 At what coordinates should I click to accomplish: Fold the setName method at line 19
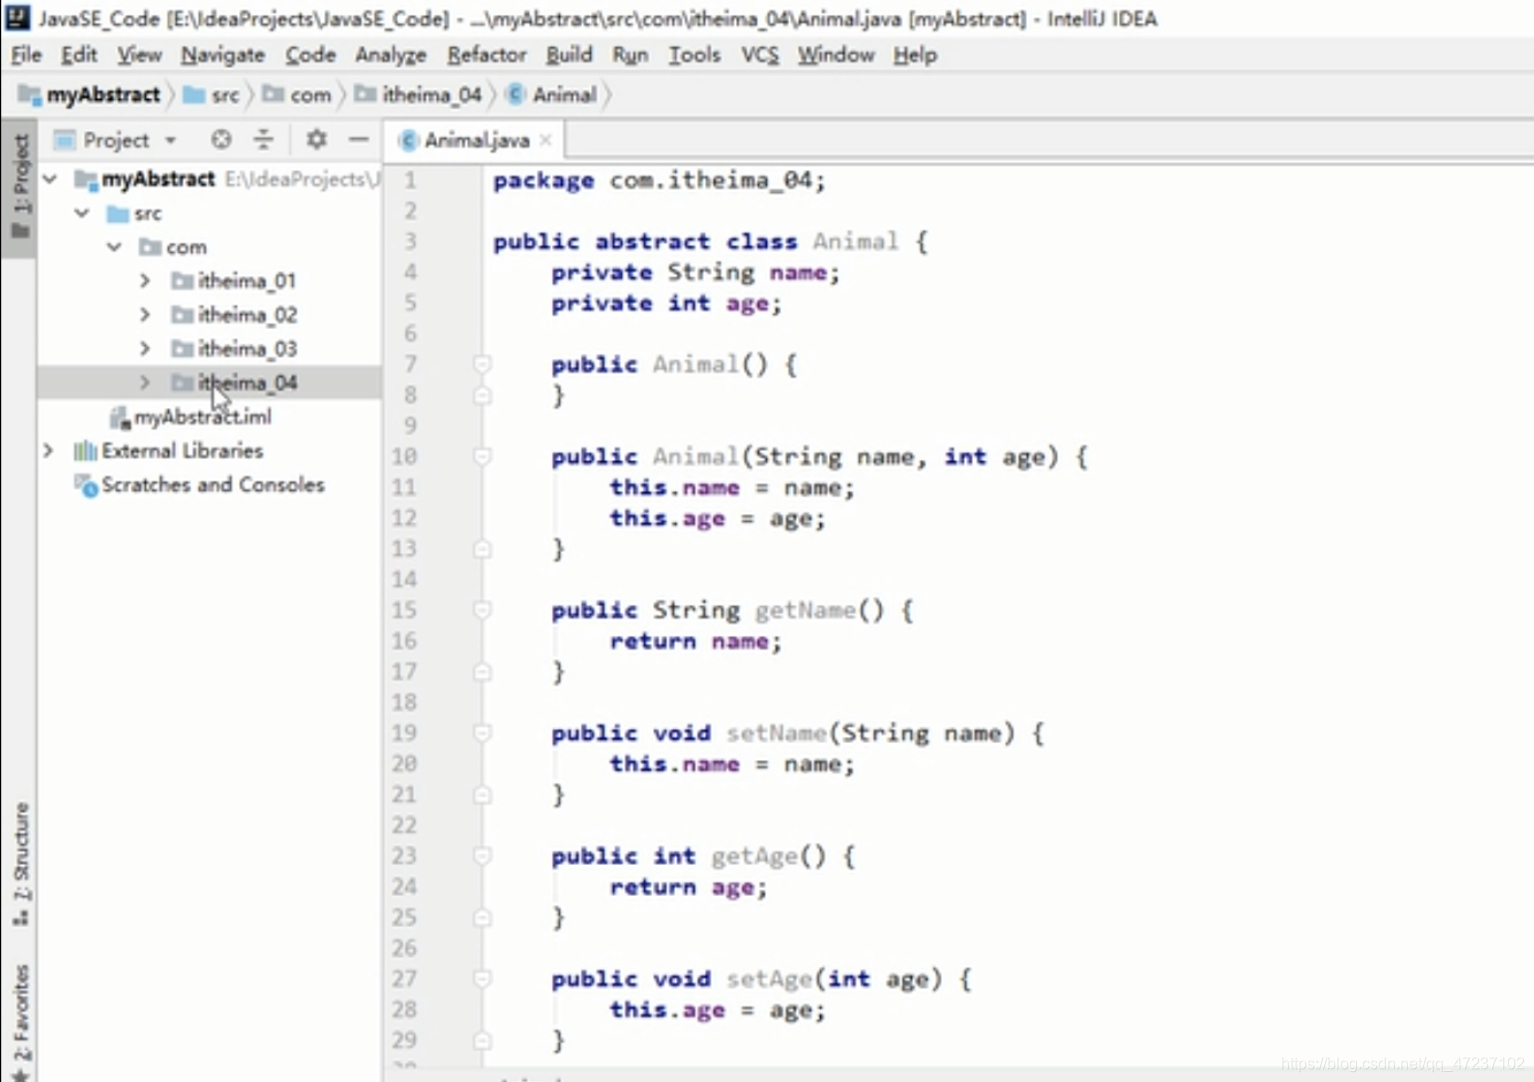(482, 733)
